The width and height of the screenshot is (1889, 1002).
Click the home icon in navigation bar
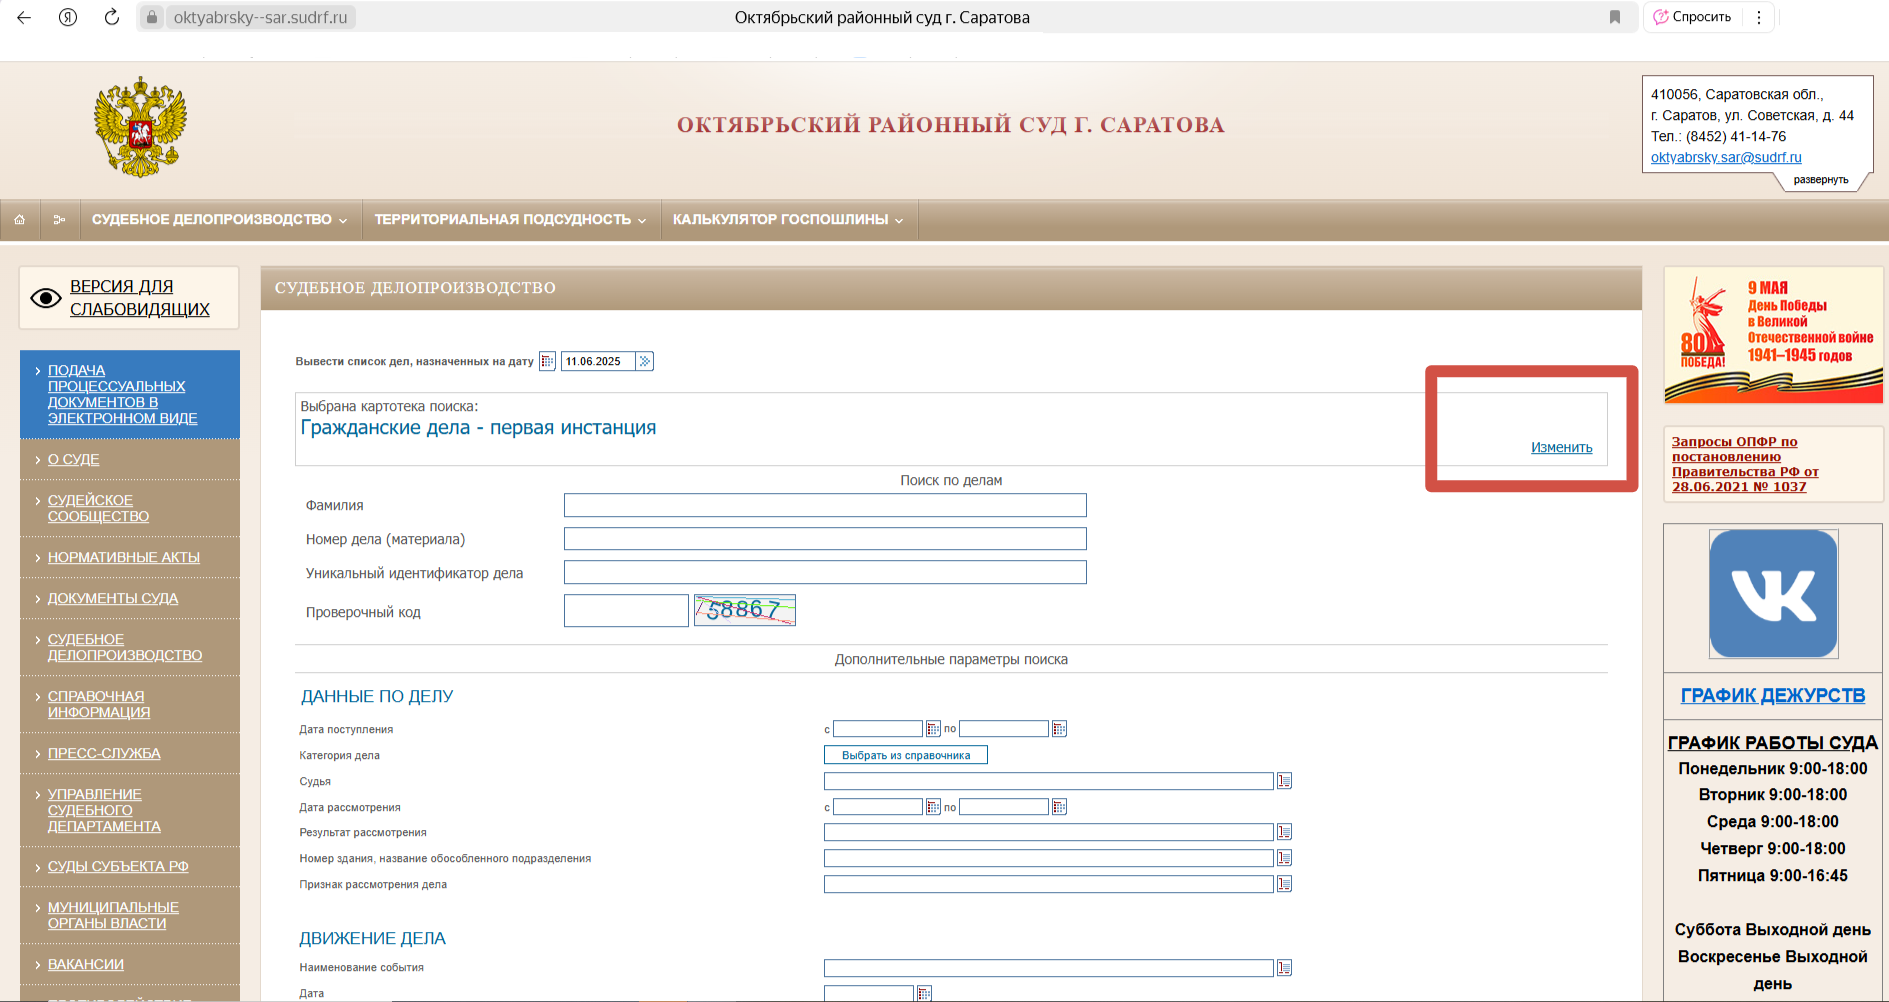19,220
